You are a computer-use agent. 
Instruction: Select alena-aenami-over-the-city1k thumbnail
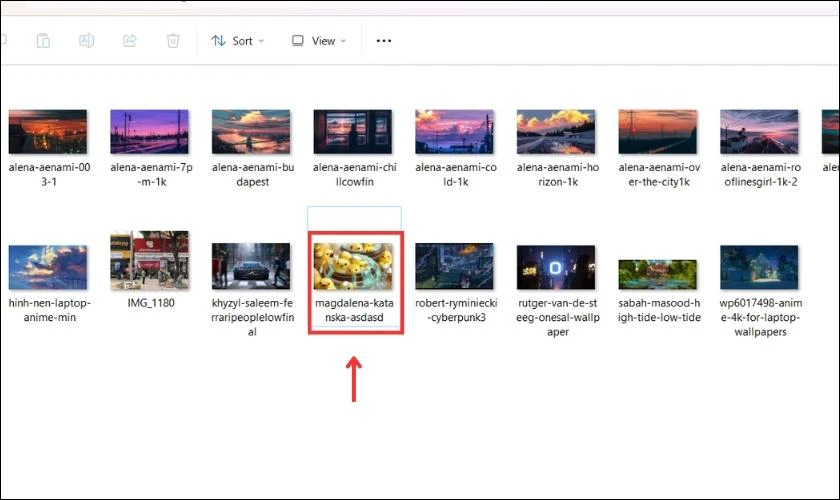click(x=658, y=132)
